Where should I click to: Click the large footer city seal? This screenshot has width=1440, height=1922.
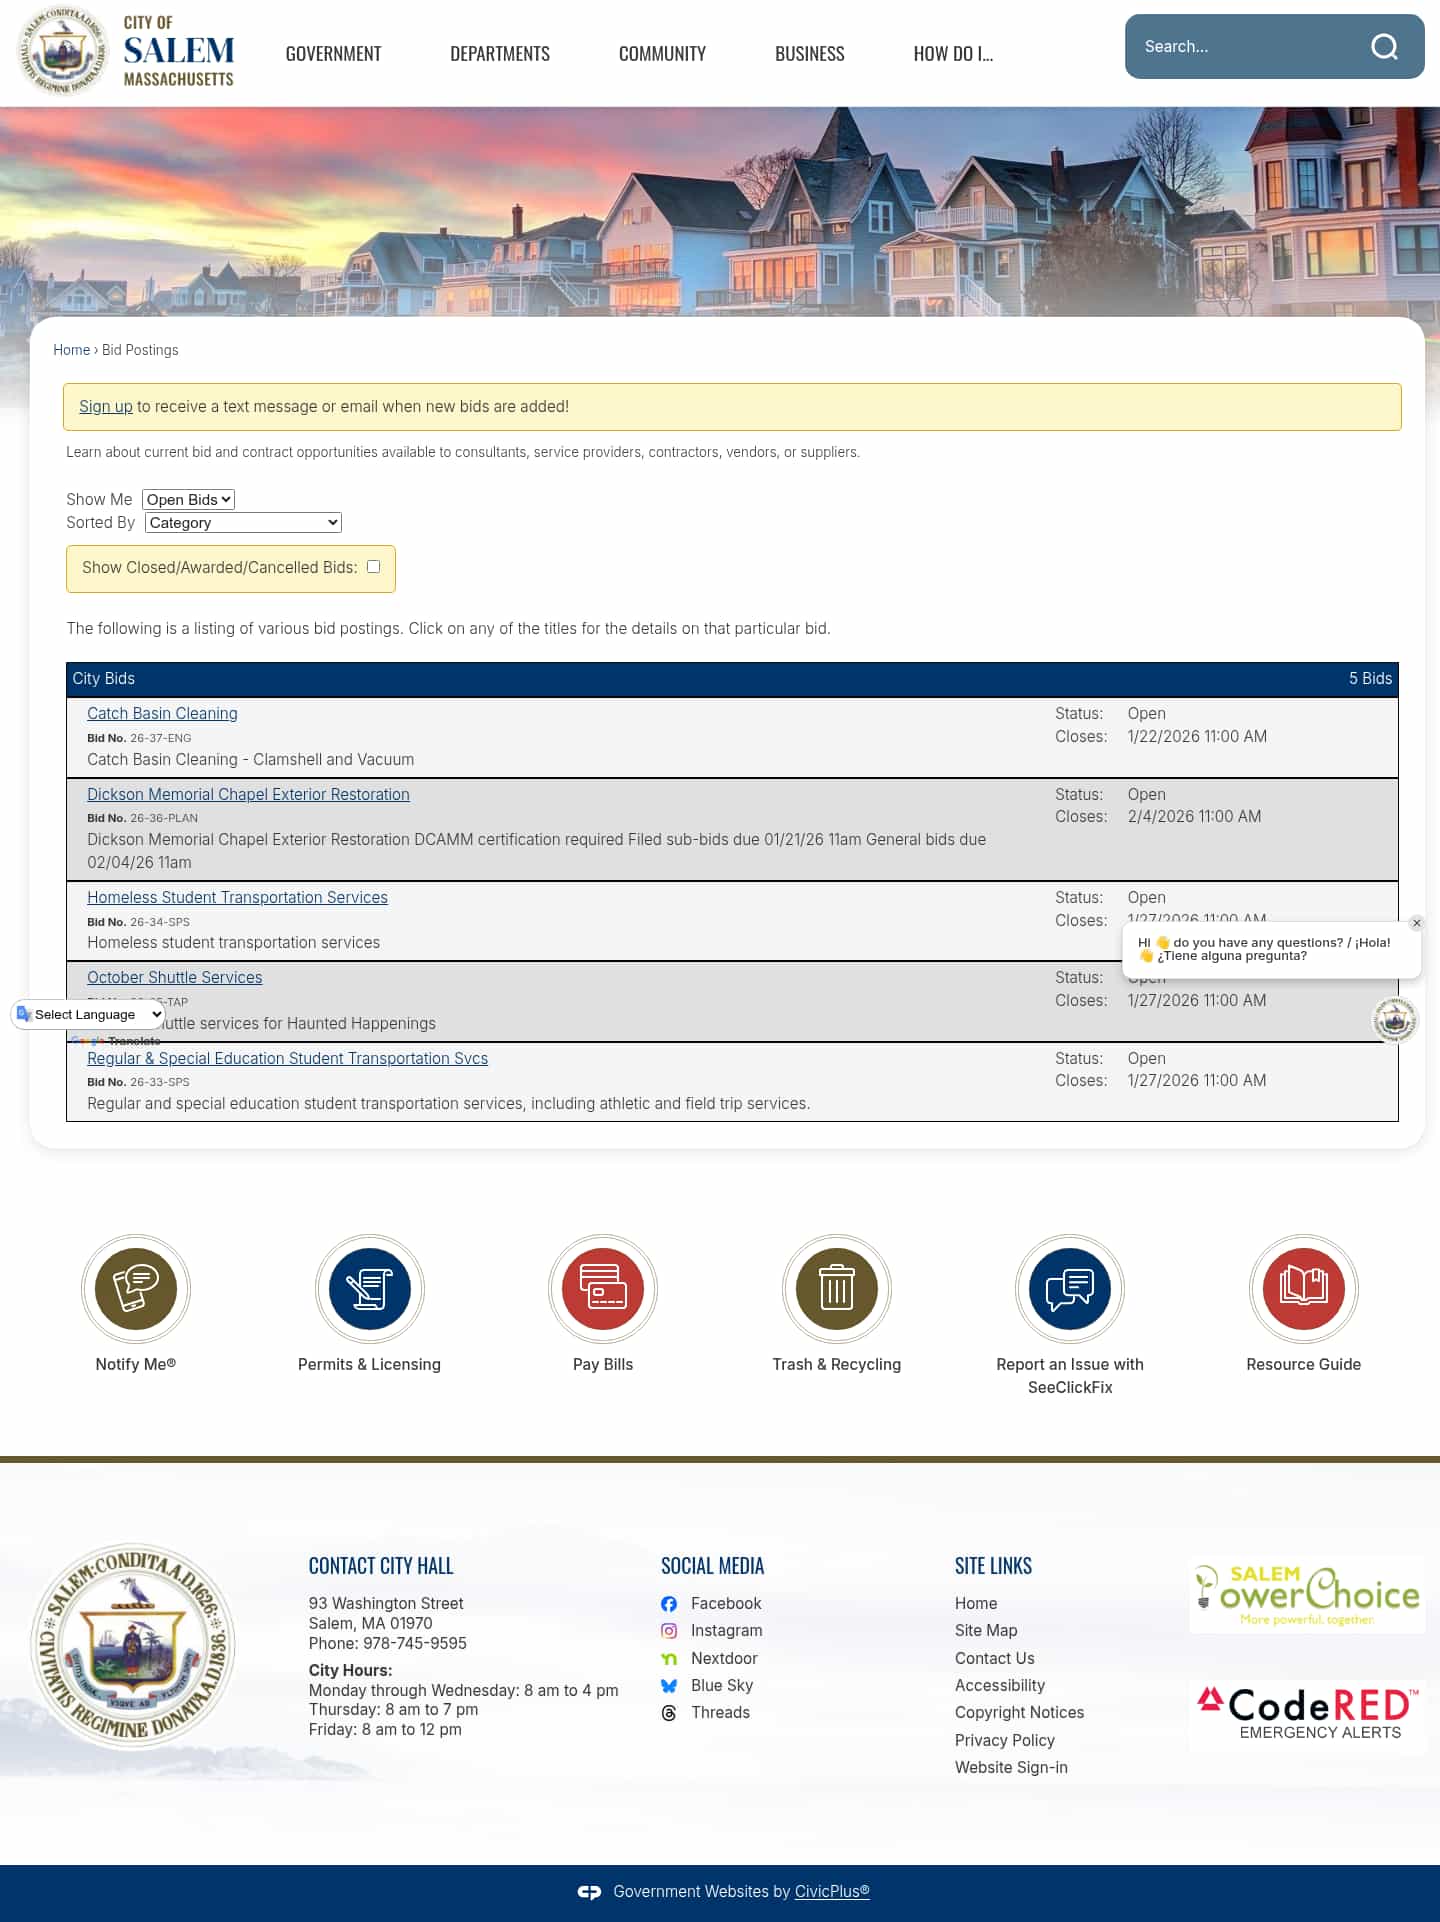point(132,1646)
